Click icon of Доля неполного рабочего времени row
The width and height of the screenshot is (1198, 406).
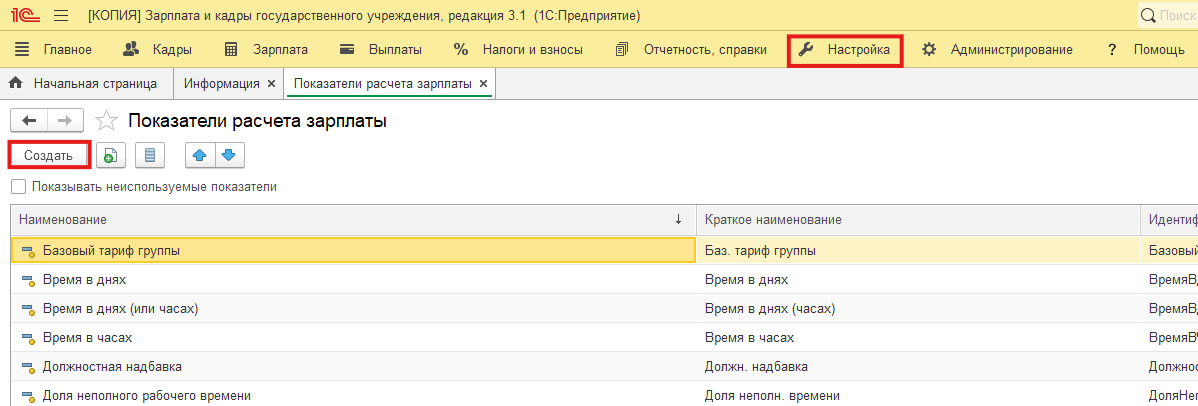point(28,396)
